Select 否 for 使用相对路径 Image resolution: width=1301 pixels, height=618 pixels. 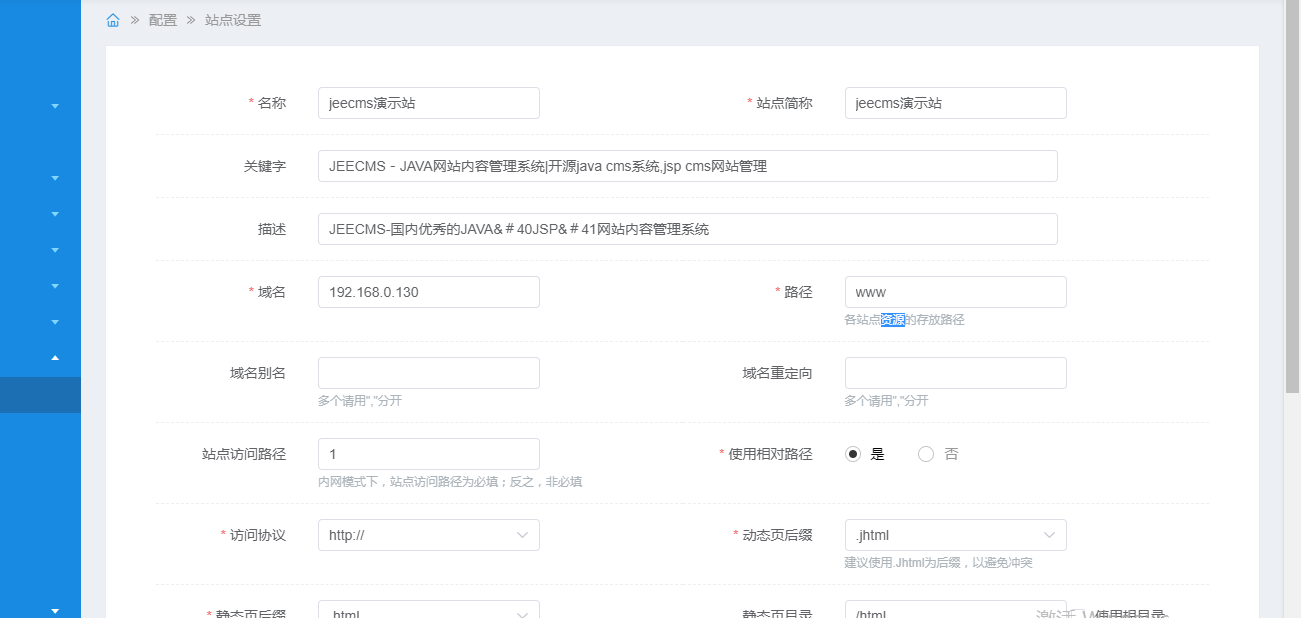pos(926,454)
